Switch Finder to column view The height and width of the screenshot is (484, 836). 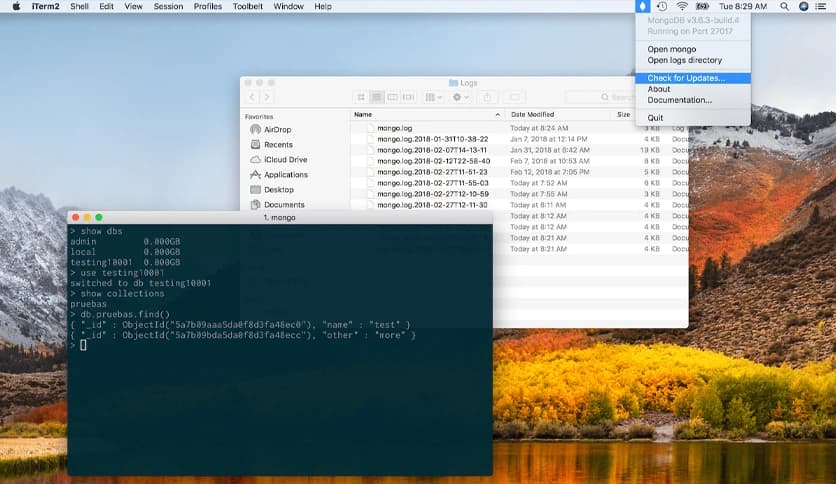(x=392, y=97)
